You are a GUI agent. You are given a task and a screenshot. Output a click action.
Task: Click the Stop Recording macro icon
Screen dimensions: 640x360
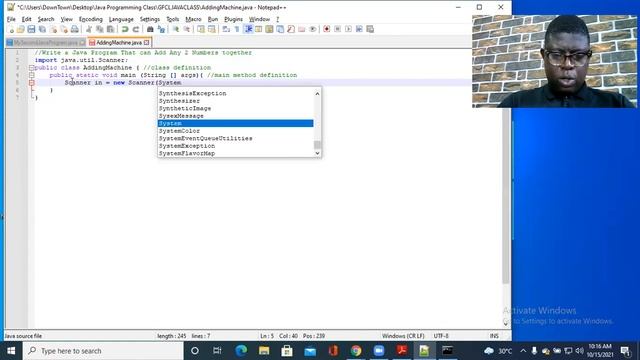pyautogui.click(x=338, y=29)
